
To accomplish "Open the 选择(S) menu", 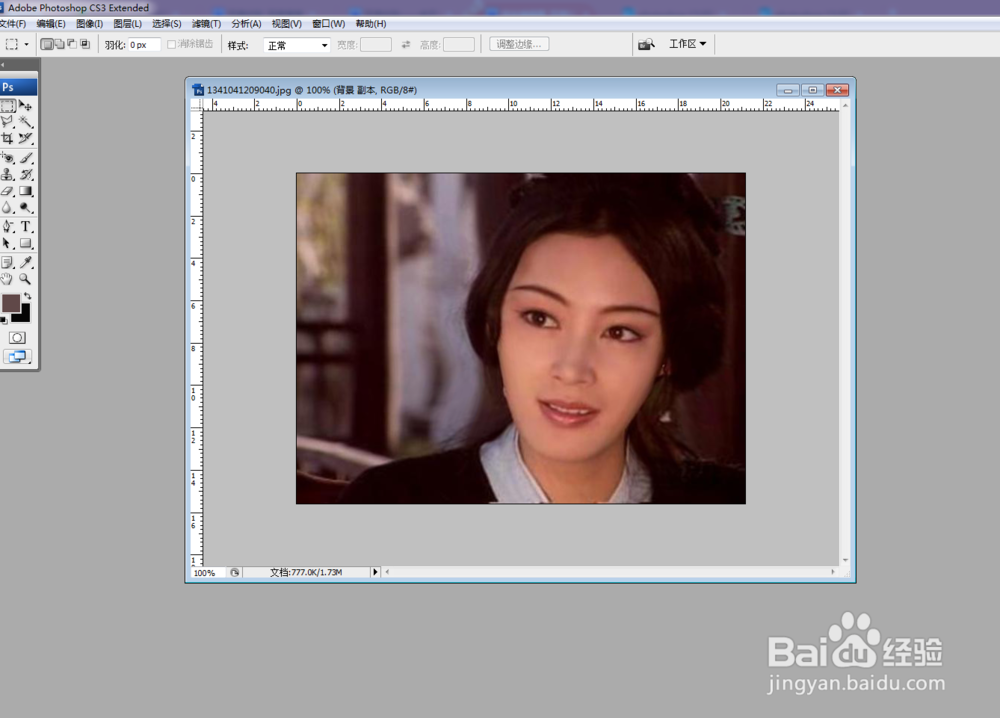I will (166, 24).
